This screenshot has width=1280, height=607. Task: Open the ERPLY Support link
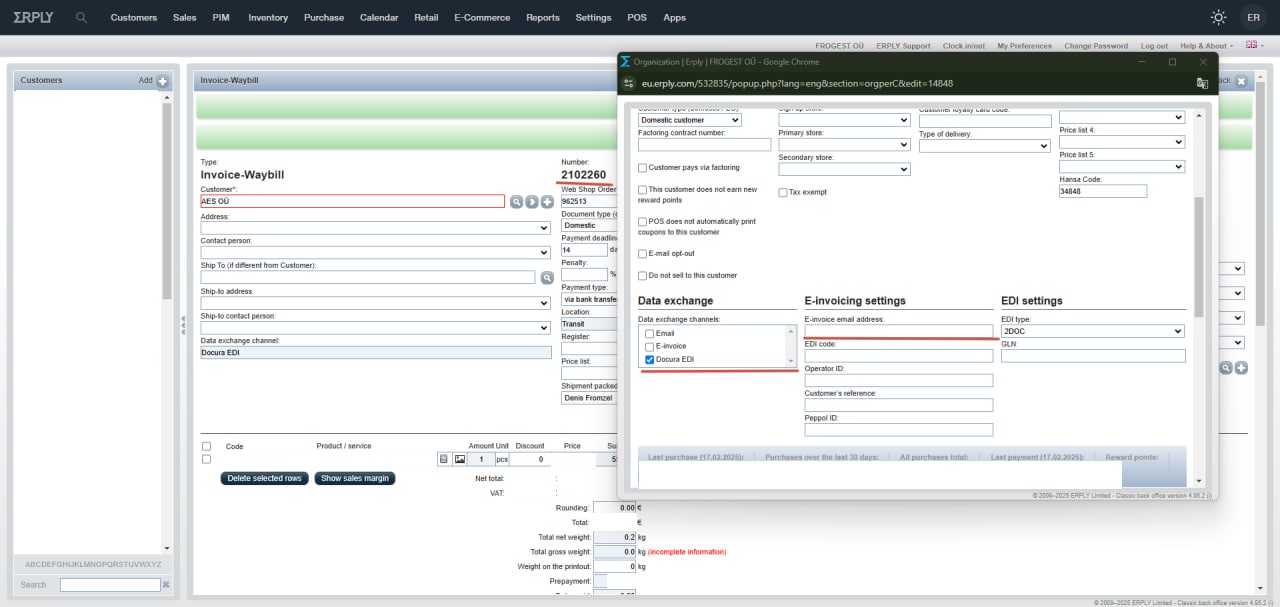tap(903, 46)
